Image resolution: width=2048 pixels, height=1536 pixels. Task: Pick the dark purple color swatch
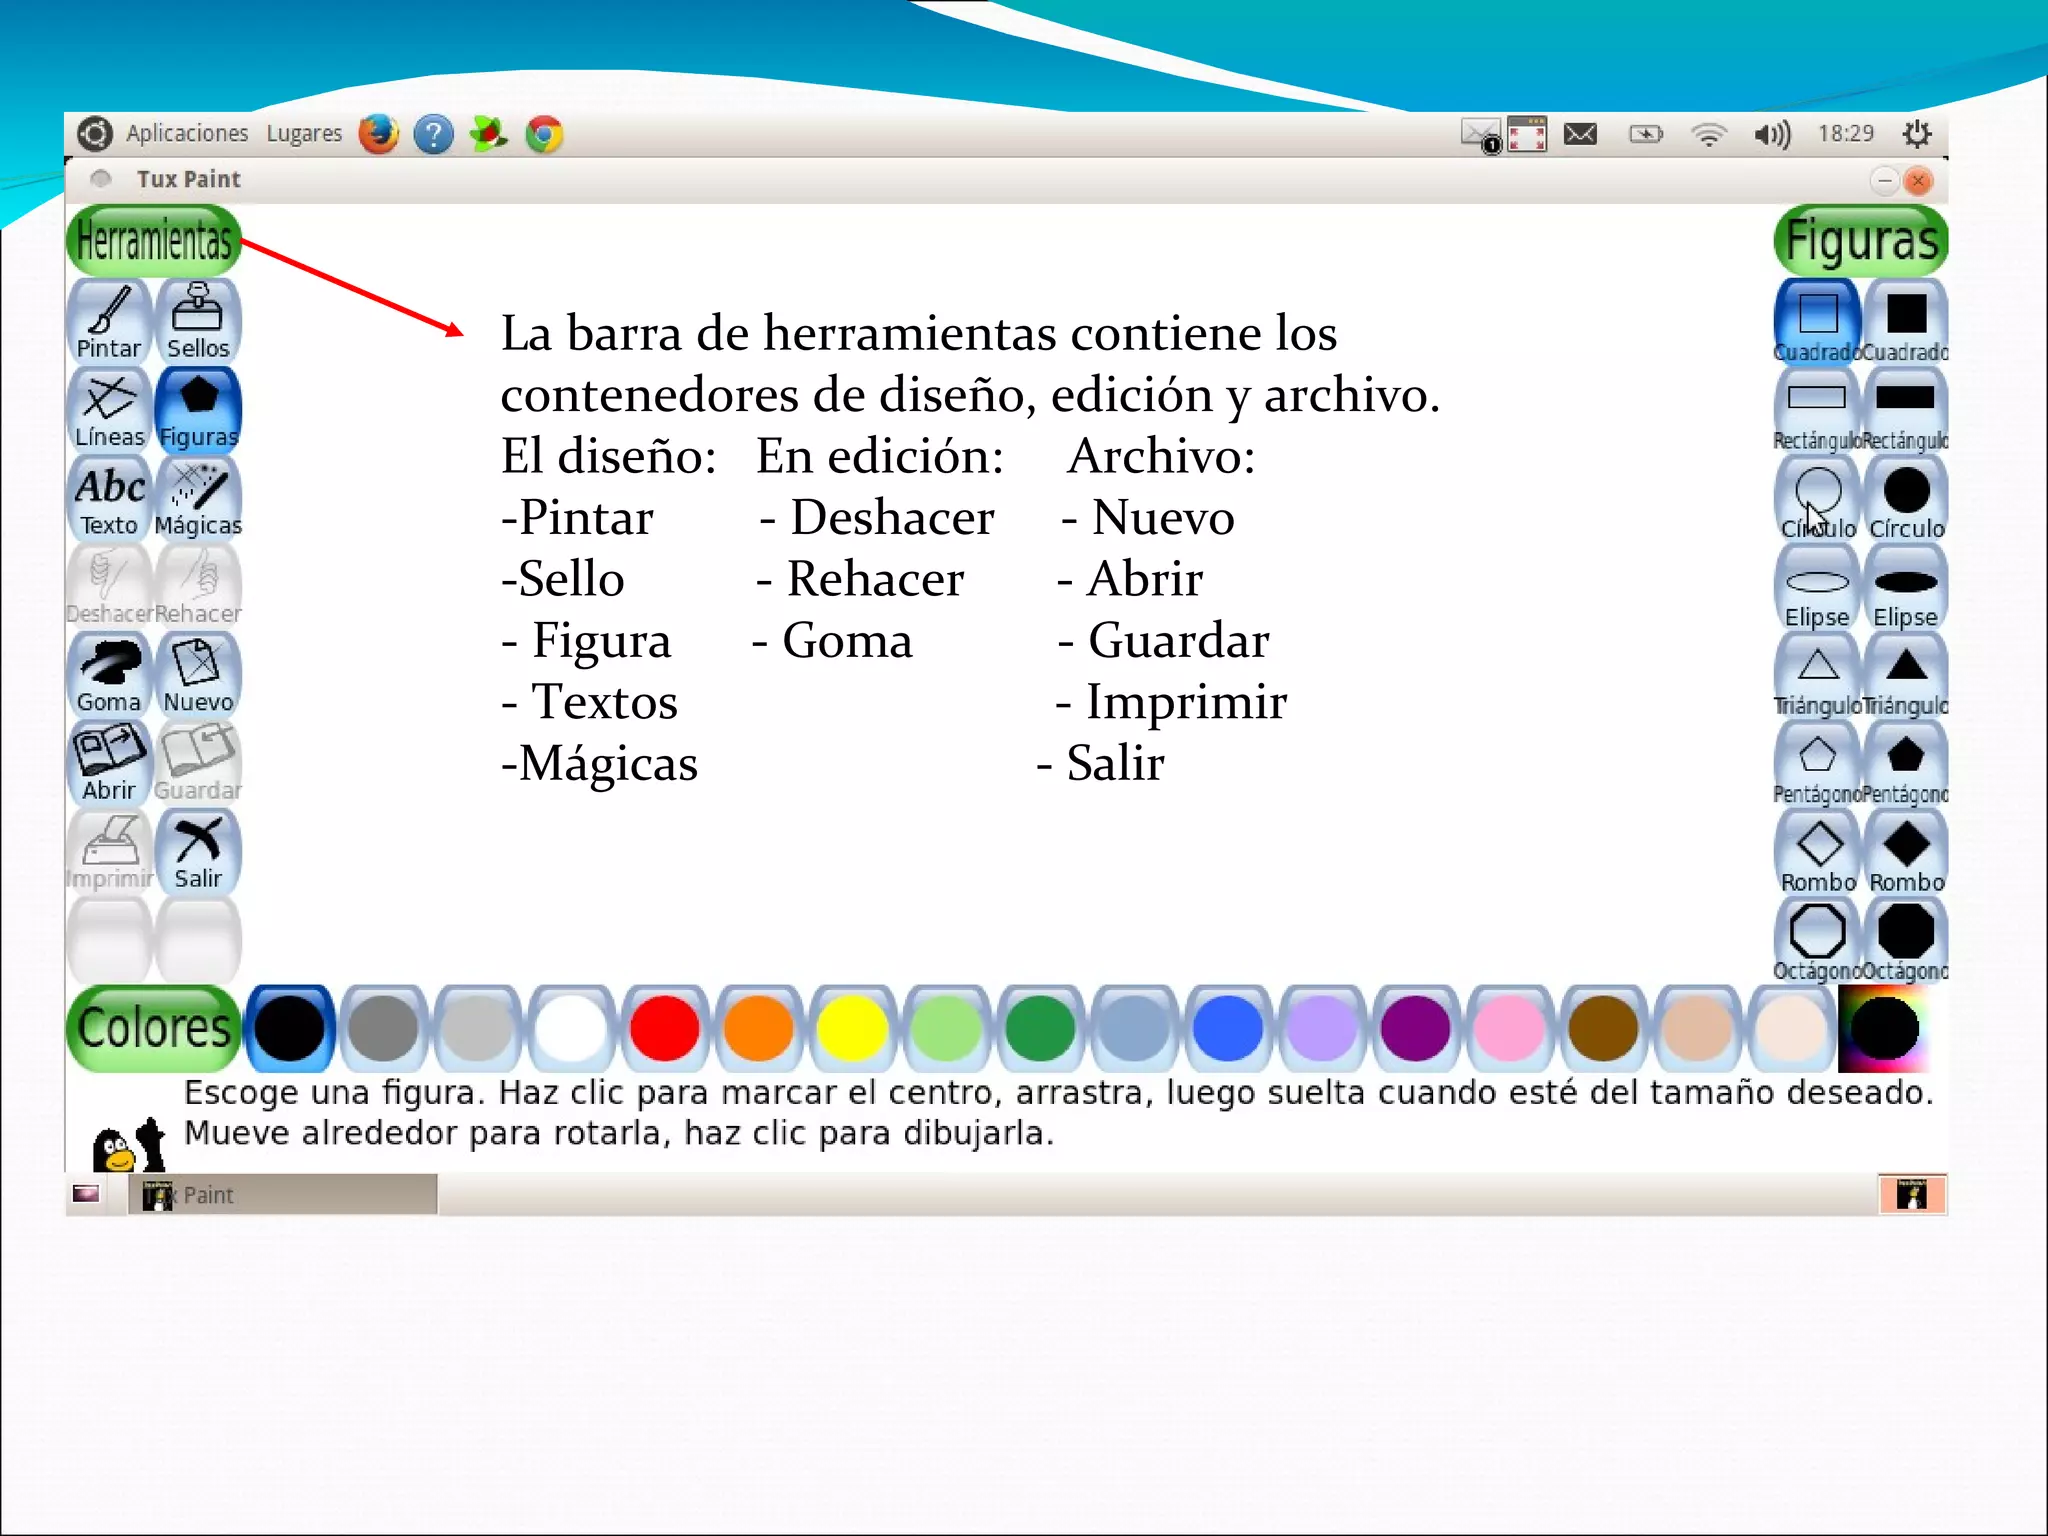click(x=1415, y=1028)
